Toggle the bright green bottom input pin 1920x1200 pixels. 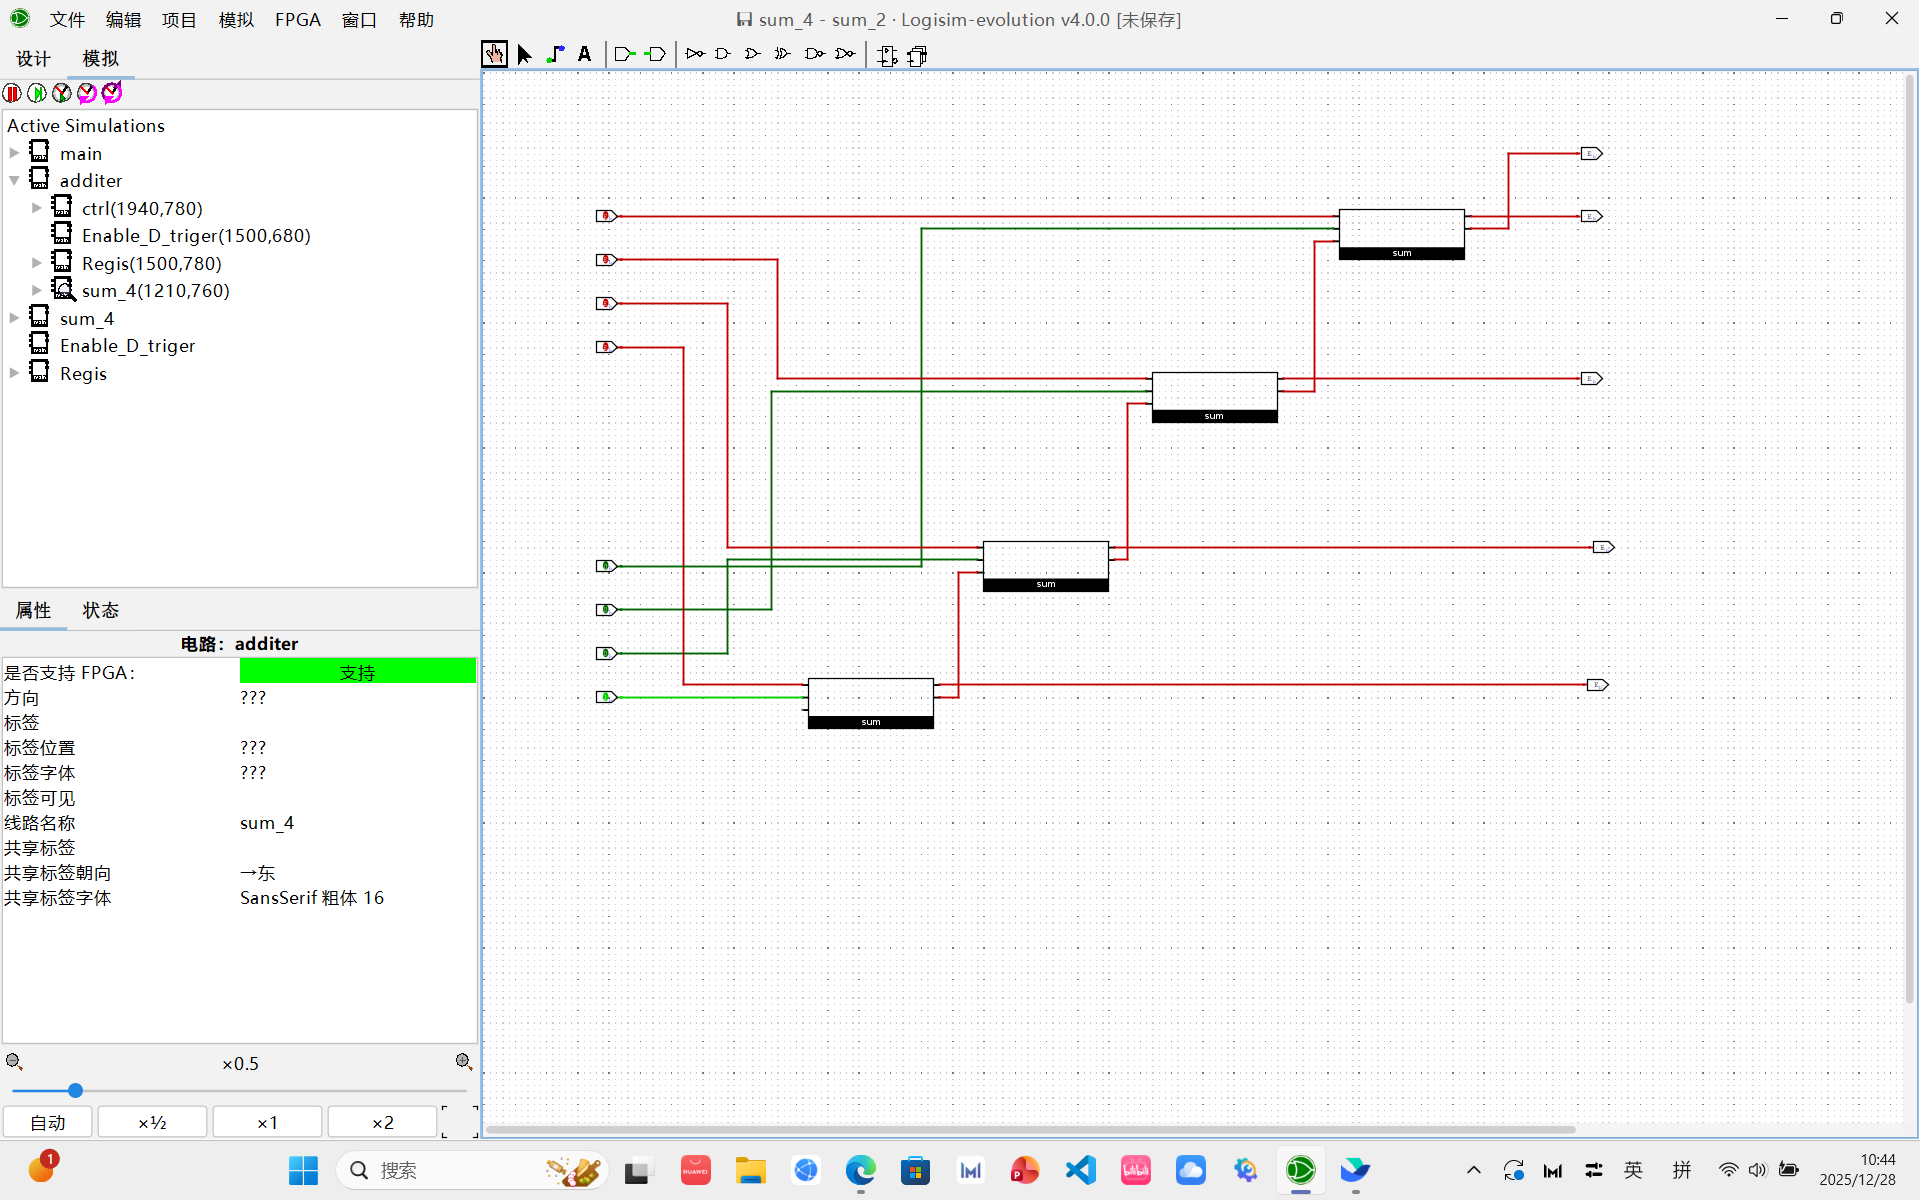[605, 697]
